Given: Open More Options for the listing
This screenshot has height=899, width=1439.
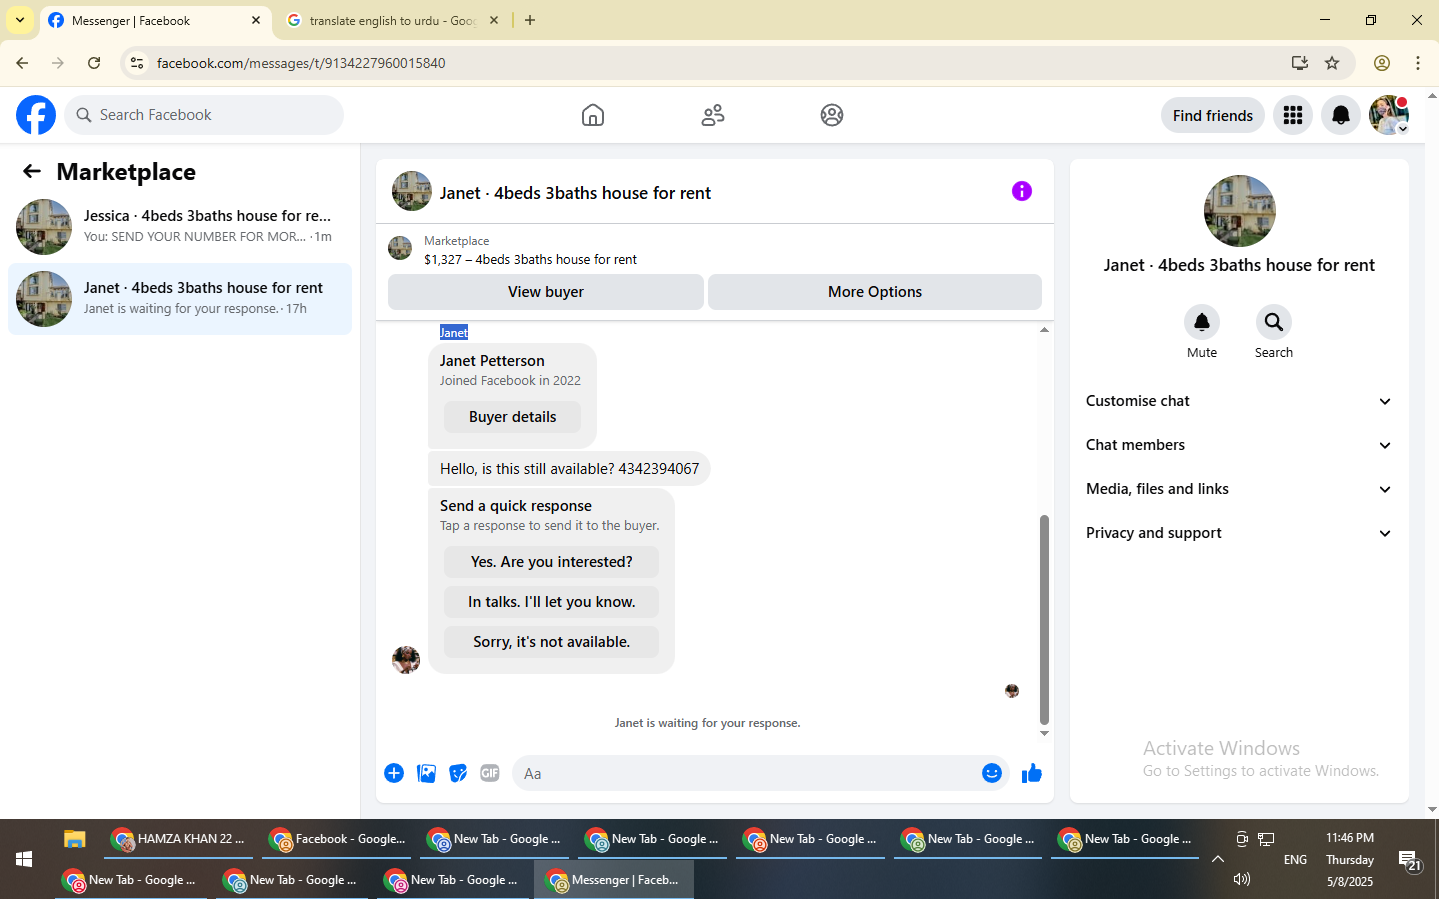Looking at the screenshot, I should pos(875,292).
